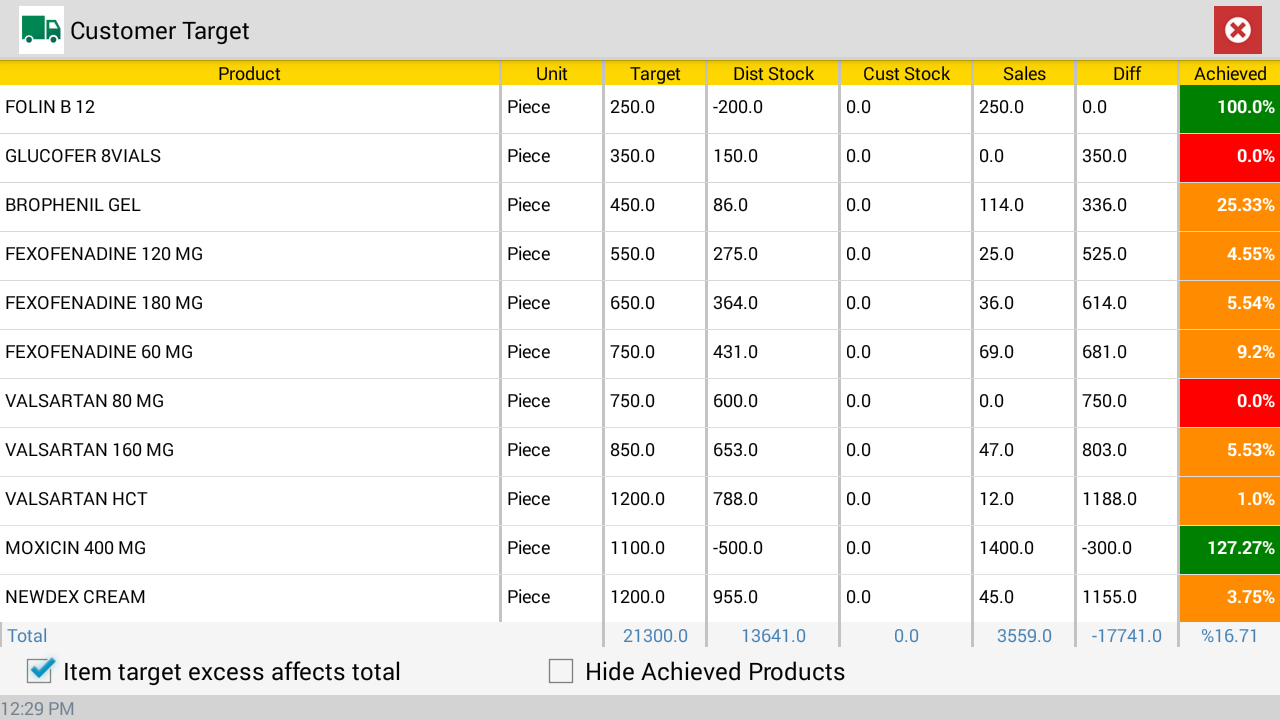Click GLUCOFER 8VIALS red 0.0% achieved cell
The width and height of the screenshot is (1280, 720).
pyautogui.click(x=1230, y=158)
